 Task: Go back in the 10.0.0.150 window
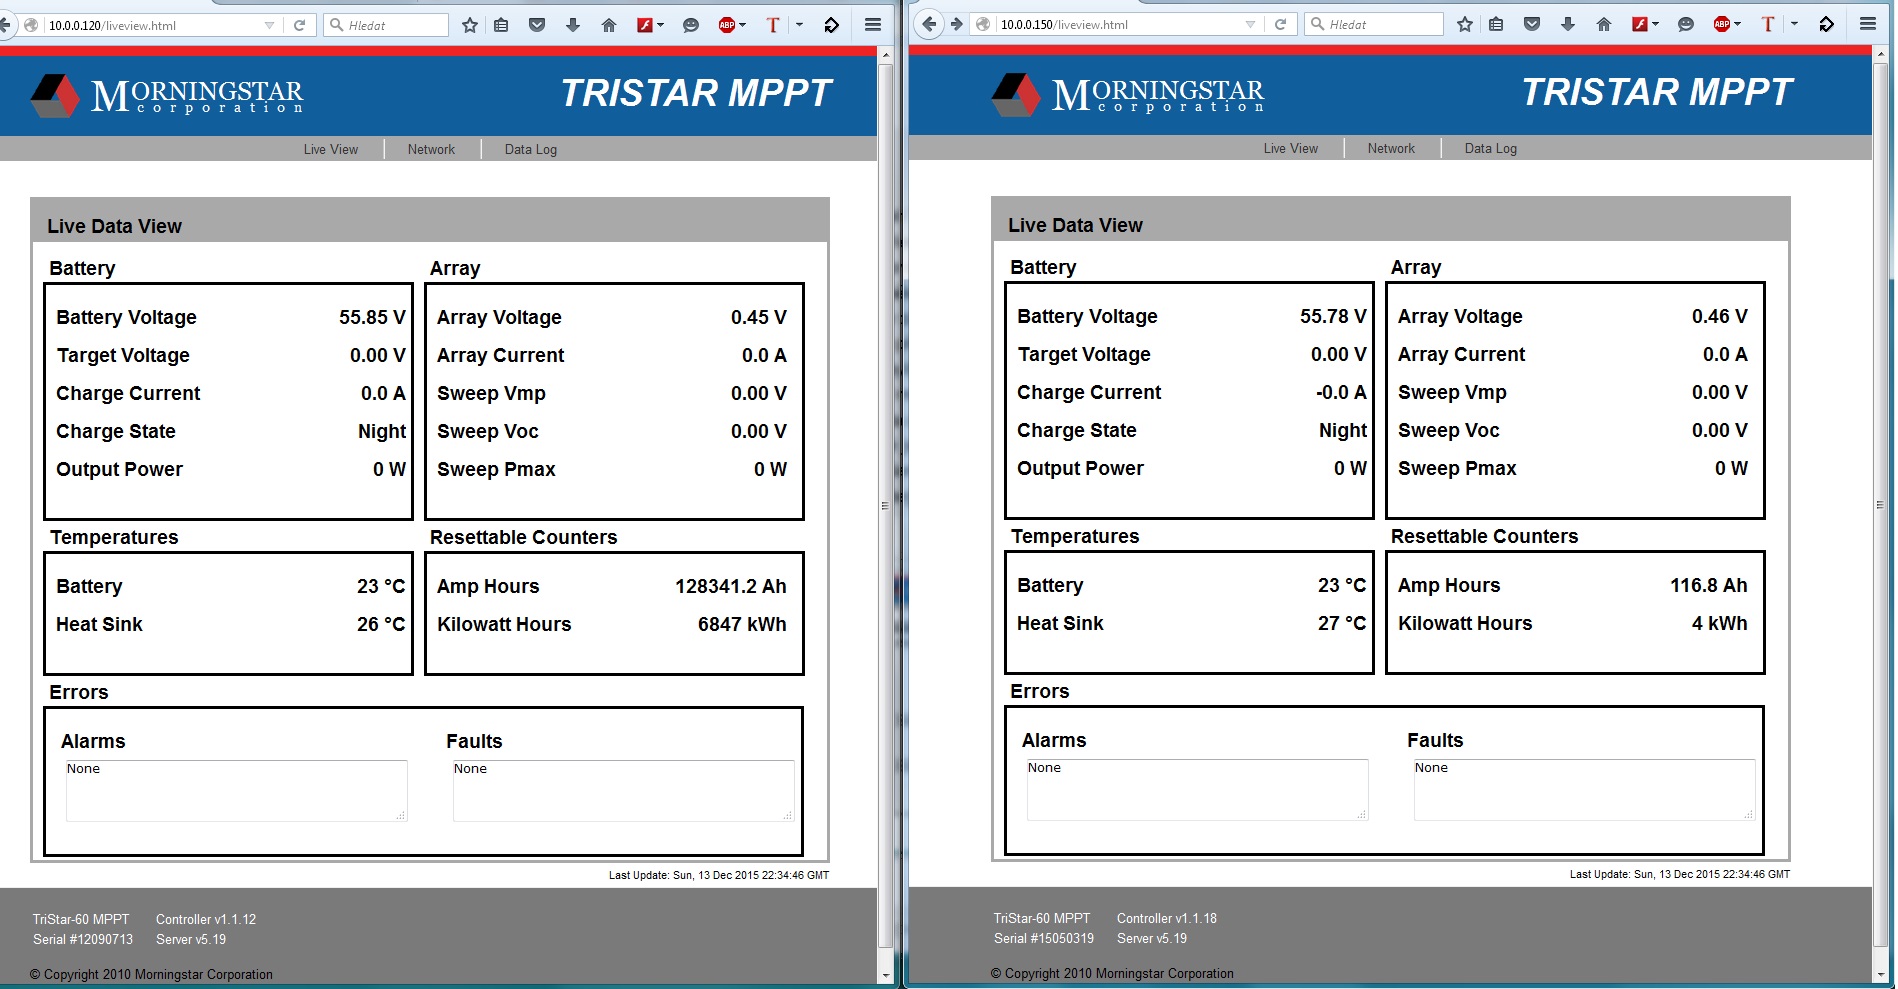(930, 24)
